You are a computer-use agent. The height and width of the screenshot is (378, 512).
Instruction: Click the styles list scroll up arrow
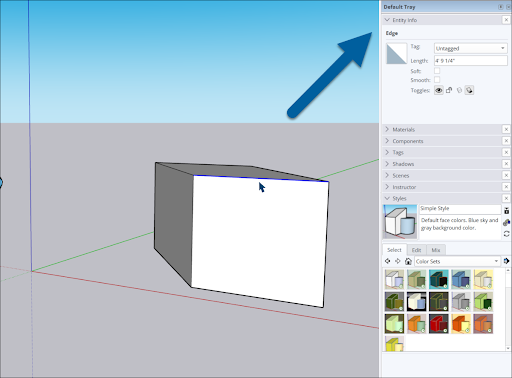click(508, 270)
